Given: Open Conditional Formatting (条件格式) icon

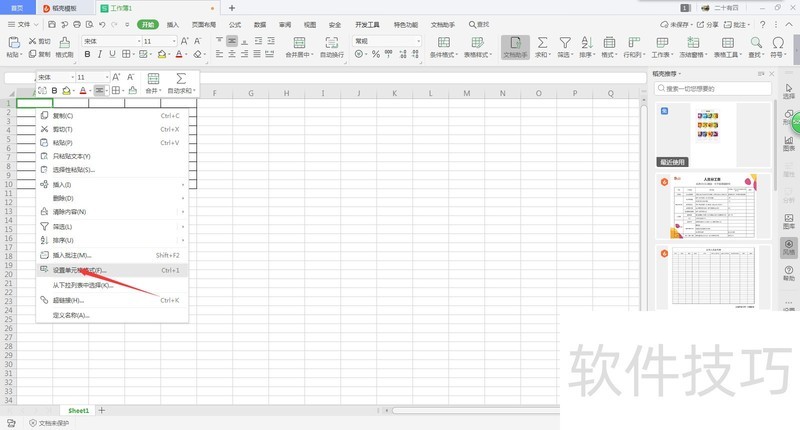Looking at the screenshot, I should (444, 42).
